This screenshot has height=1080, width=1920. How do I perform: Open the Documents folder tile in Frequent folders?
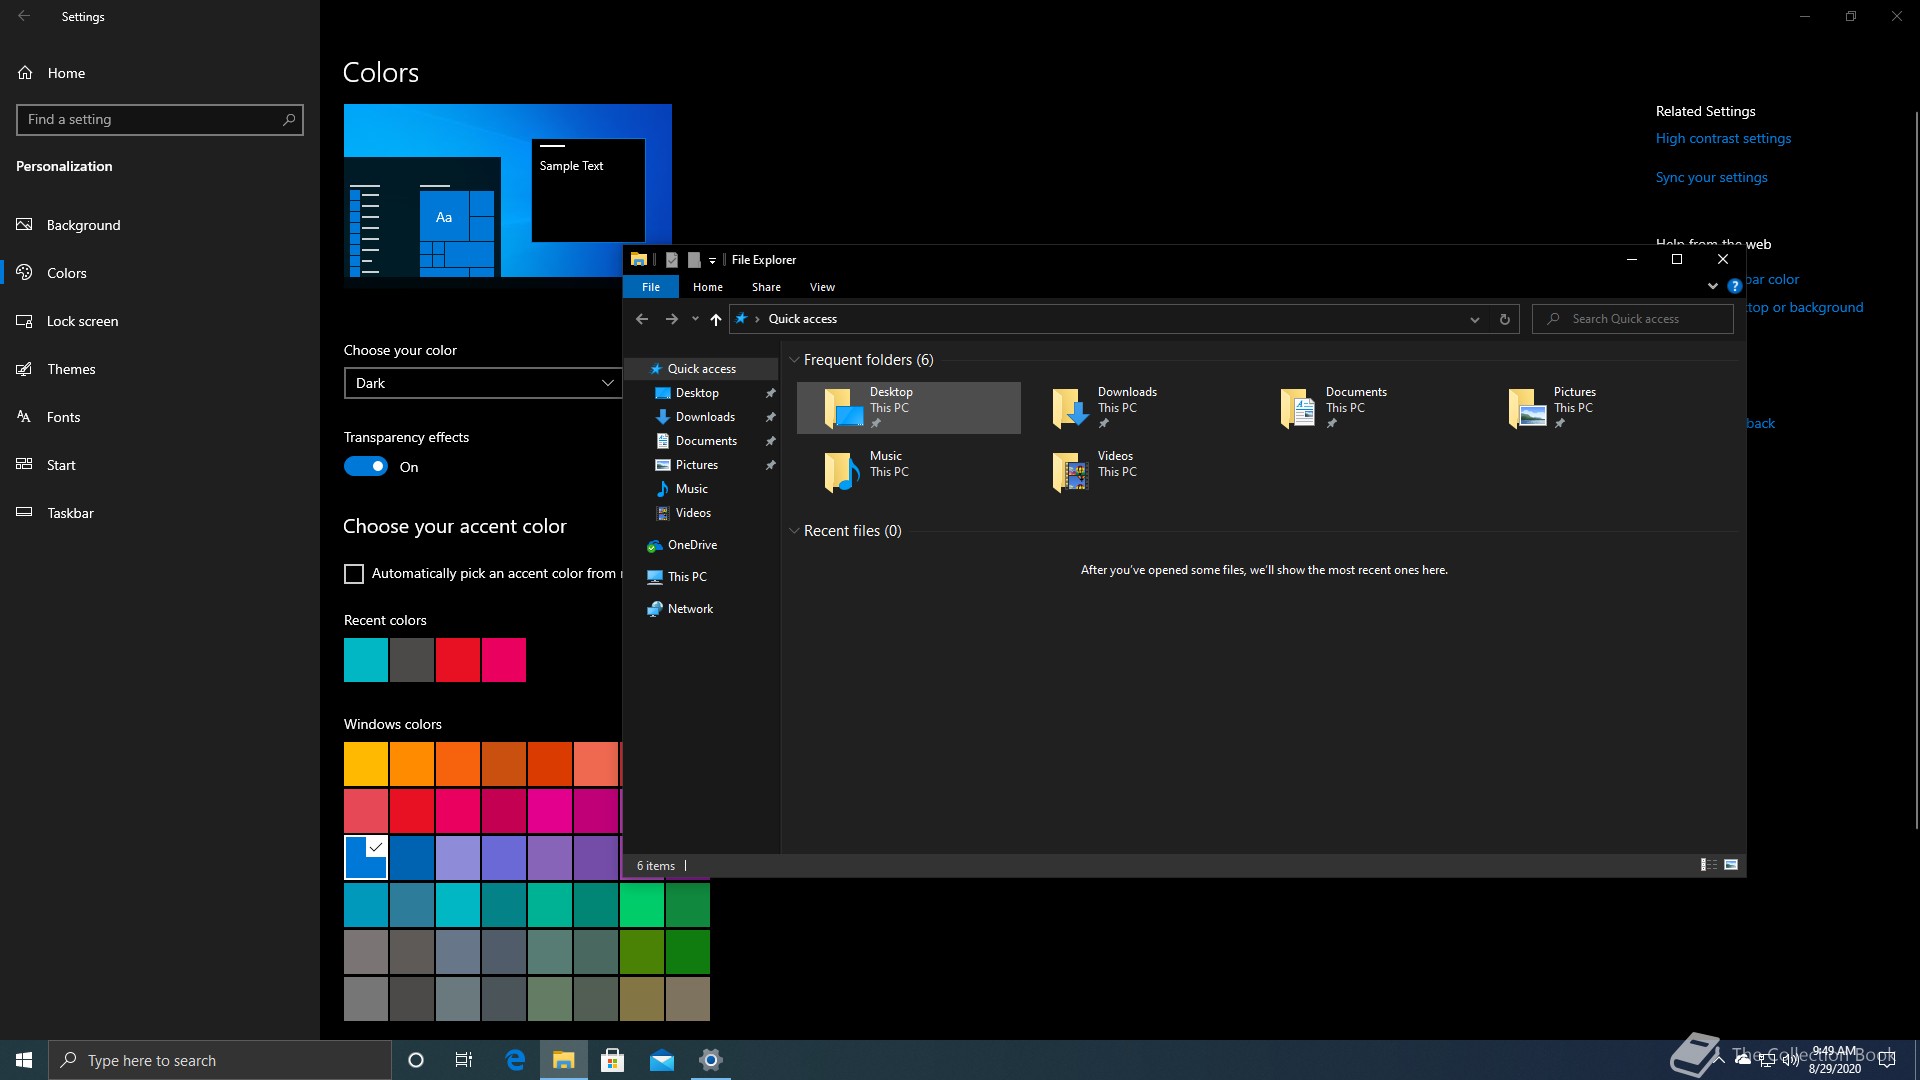(x=1365, y=408)
